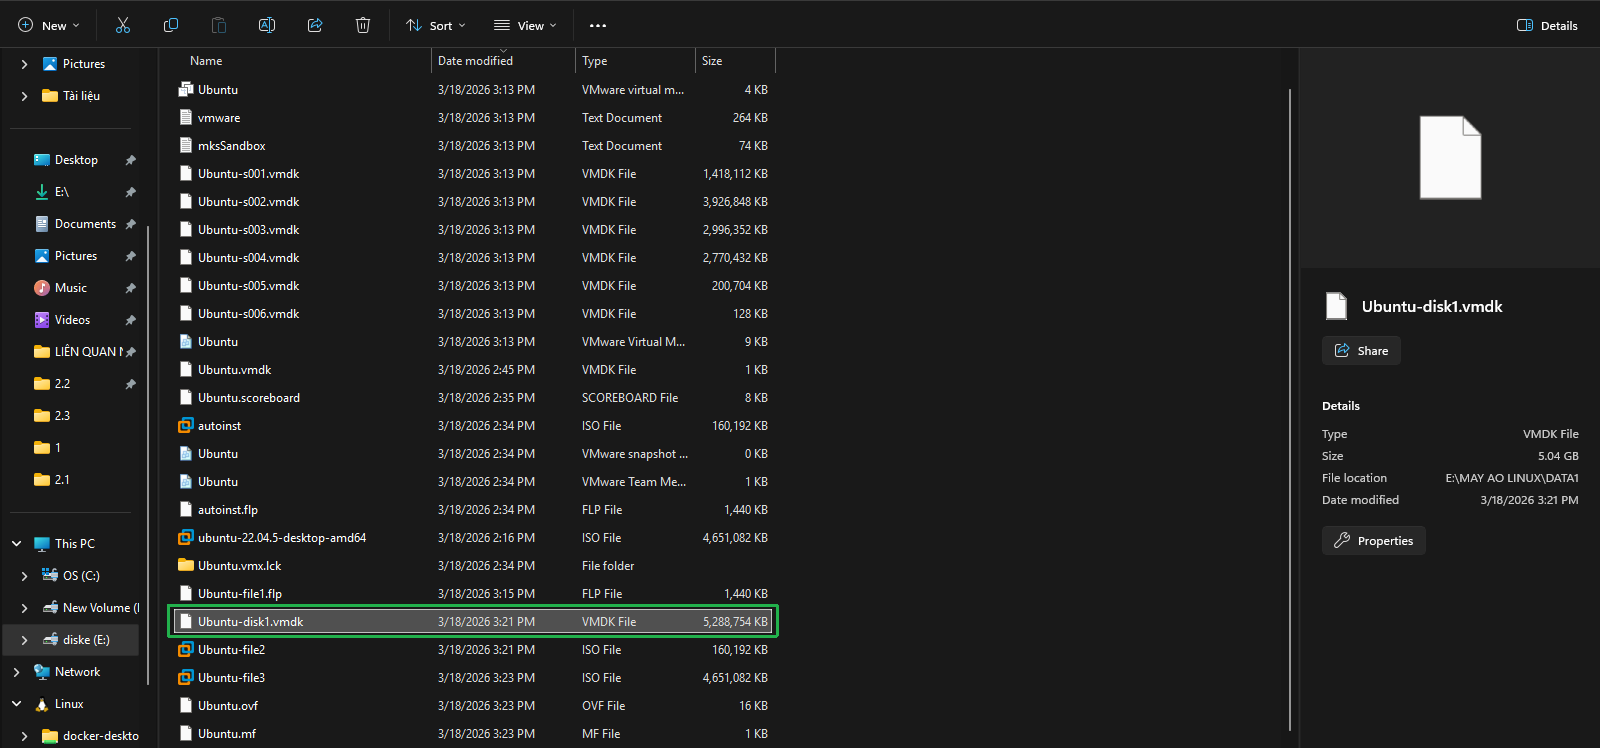
Task: Toggle the Details pane button
Action: [1547, 25]
